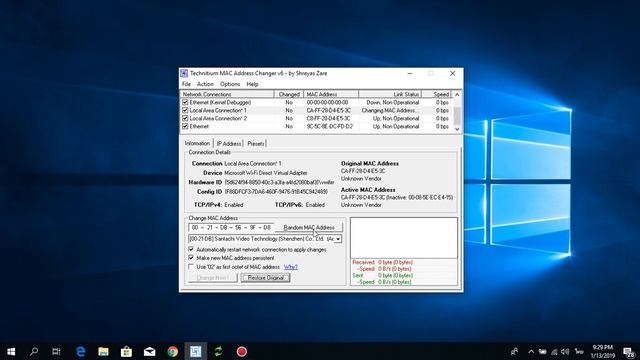Image resolution: width=640 pixels, height=360 pixels.
Task: Sort by the Link Status column header
Action: (390, 94)
